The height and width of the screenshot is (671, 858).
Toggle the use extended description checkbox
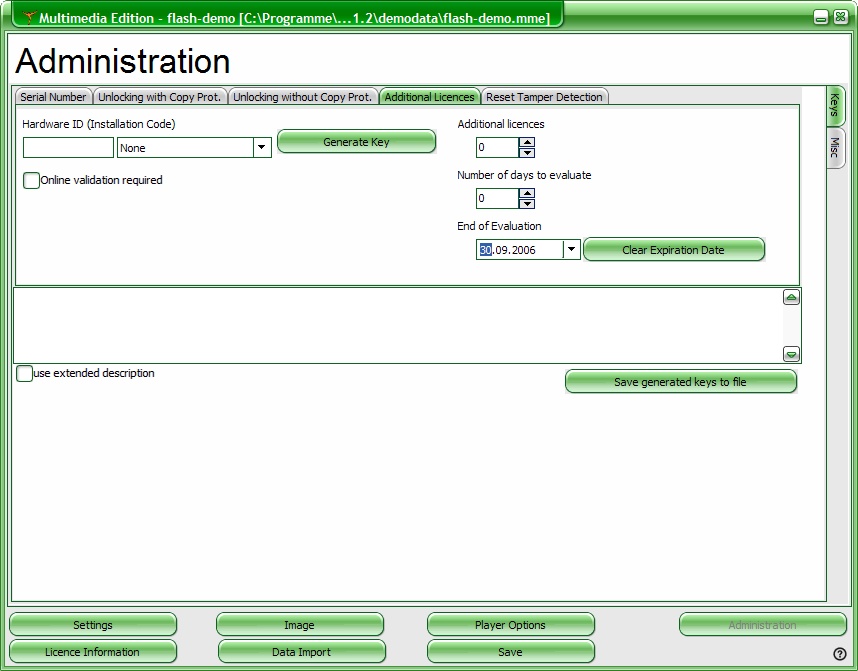click(24, 374)
